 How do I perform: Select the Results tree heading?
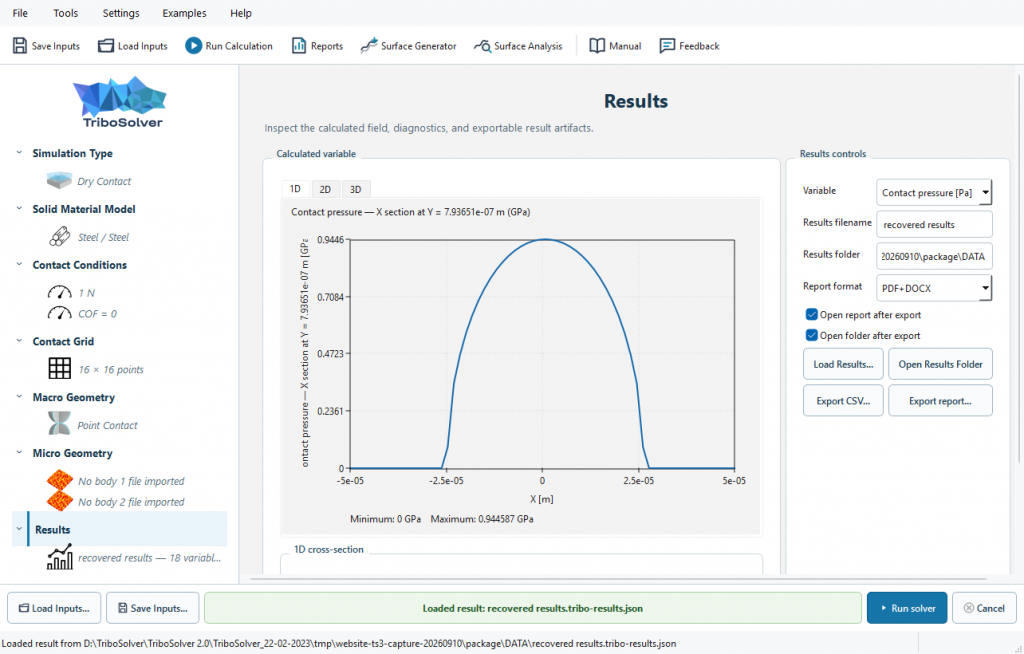[53, 529]
